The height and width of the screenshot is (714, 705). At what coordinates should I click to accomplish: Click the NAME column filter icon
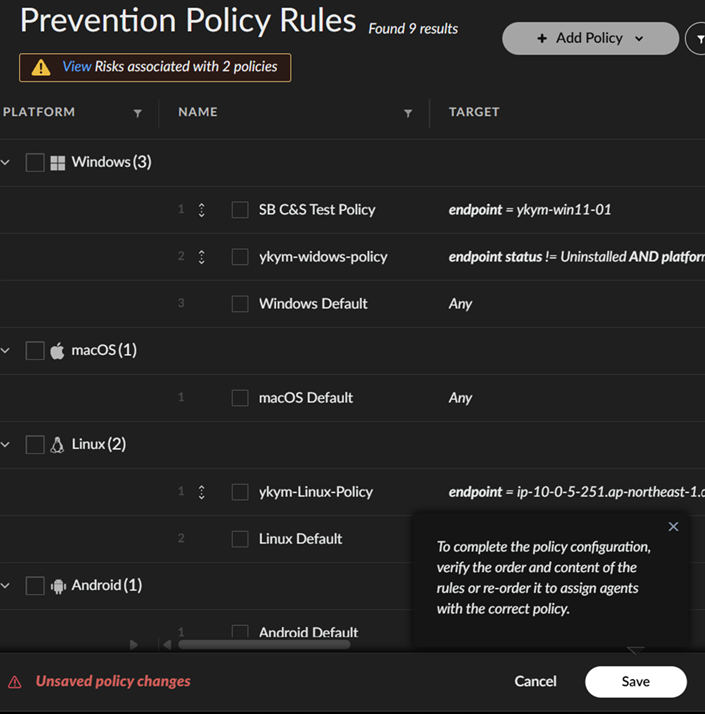tap(408, 113)
